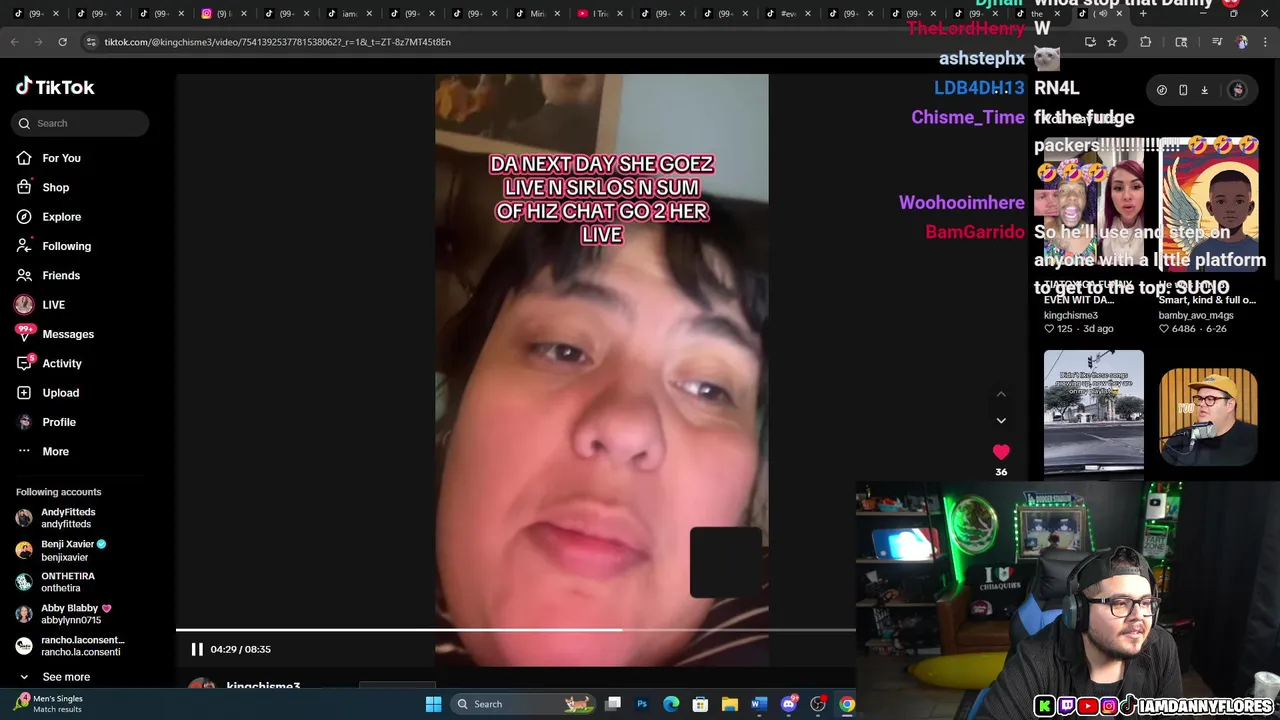This screenshot has width=1280, height=720.
Task: Open Word from the taskbar
Action: [x=758, y=704]
